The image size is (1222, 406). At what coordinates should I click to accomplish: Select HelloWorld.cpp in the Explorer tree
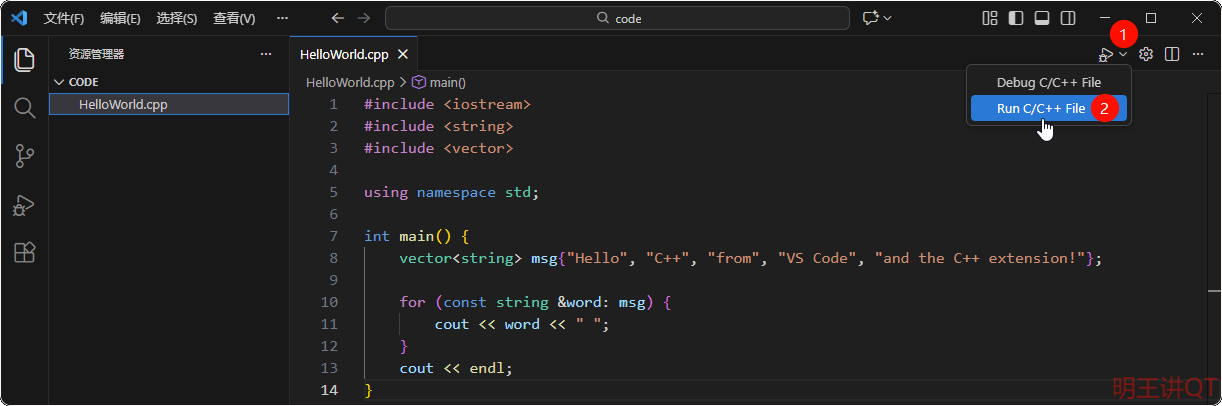point(168,104)
